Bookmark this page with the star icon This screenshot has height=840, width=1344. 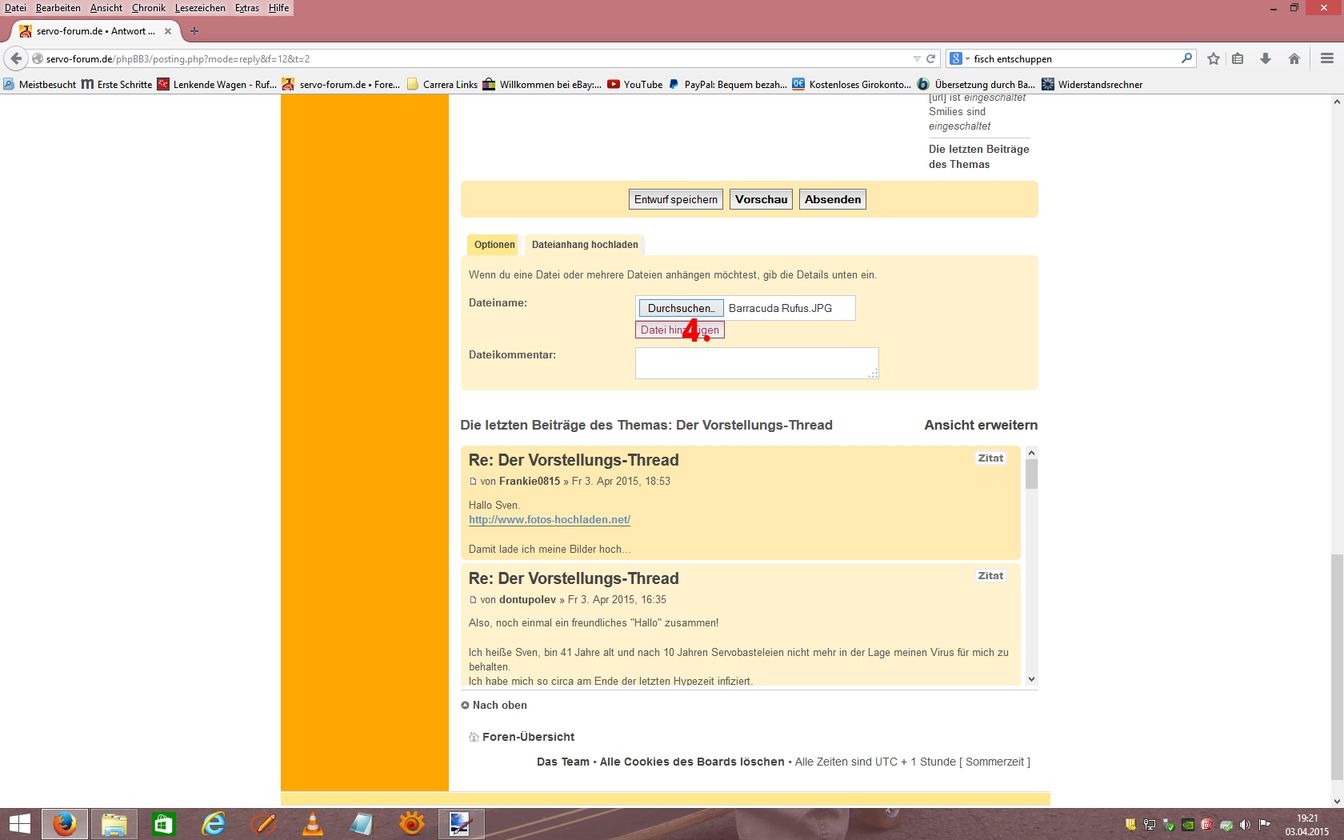[x=1213, y=59]
